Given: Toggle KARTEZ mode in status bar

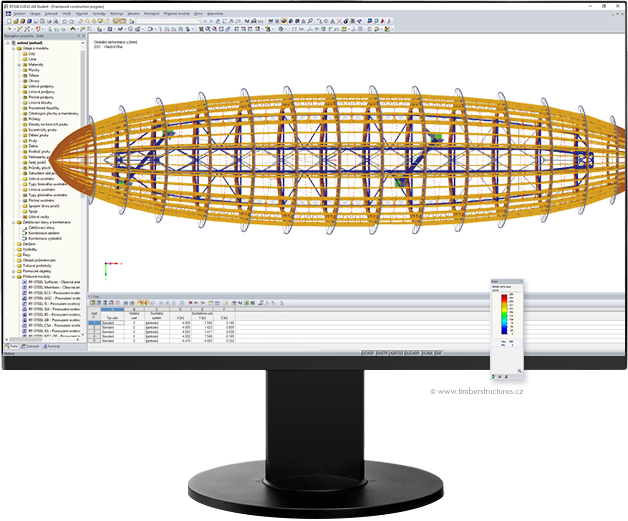Looking at the screenshot, I should 397,353.
